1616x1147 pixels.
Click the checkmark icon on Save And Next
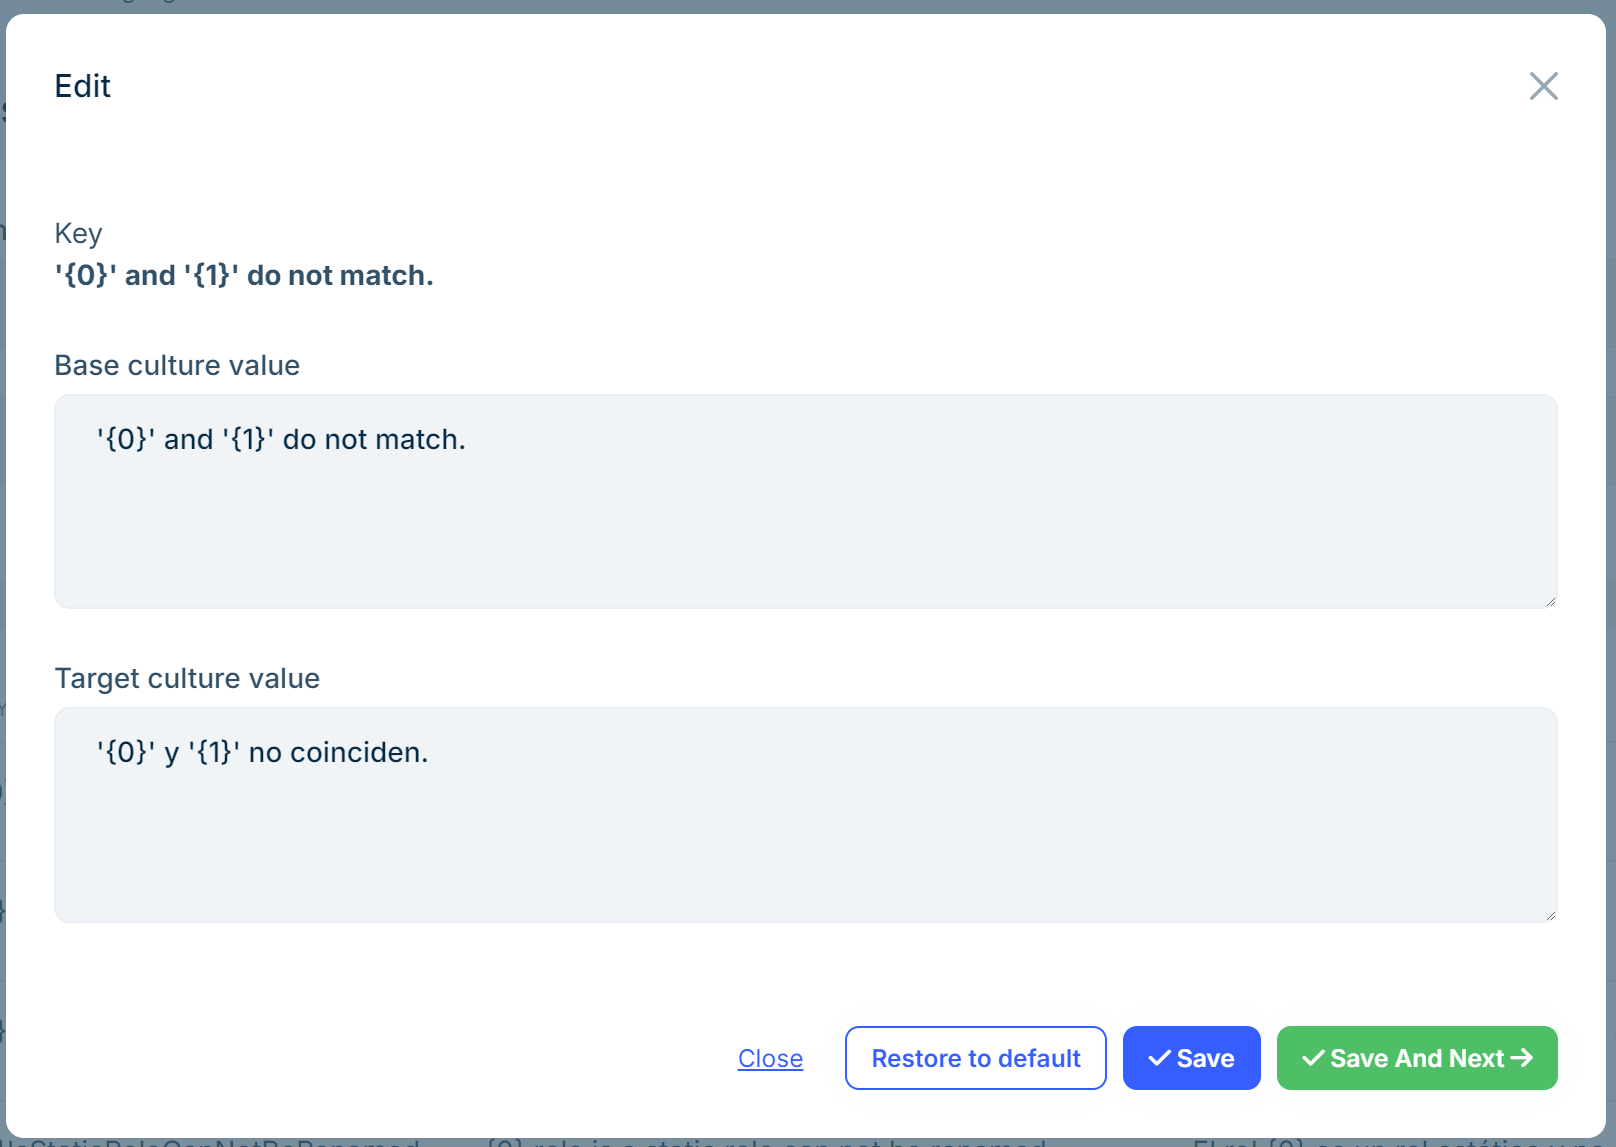tap(1313, 1058)
